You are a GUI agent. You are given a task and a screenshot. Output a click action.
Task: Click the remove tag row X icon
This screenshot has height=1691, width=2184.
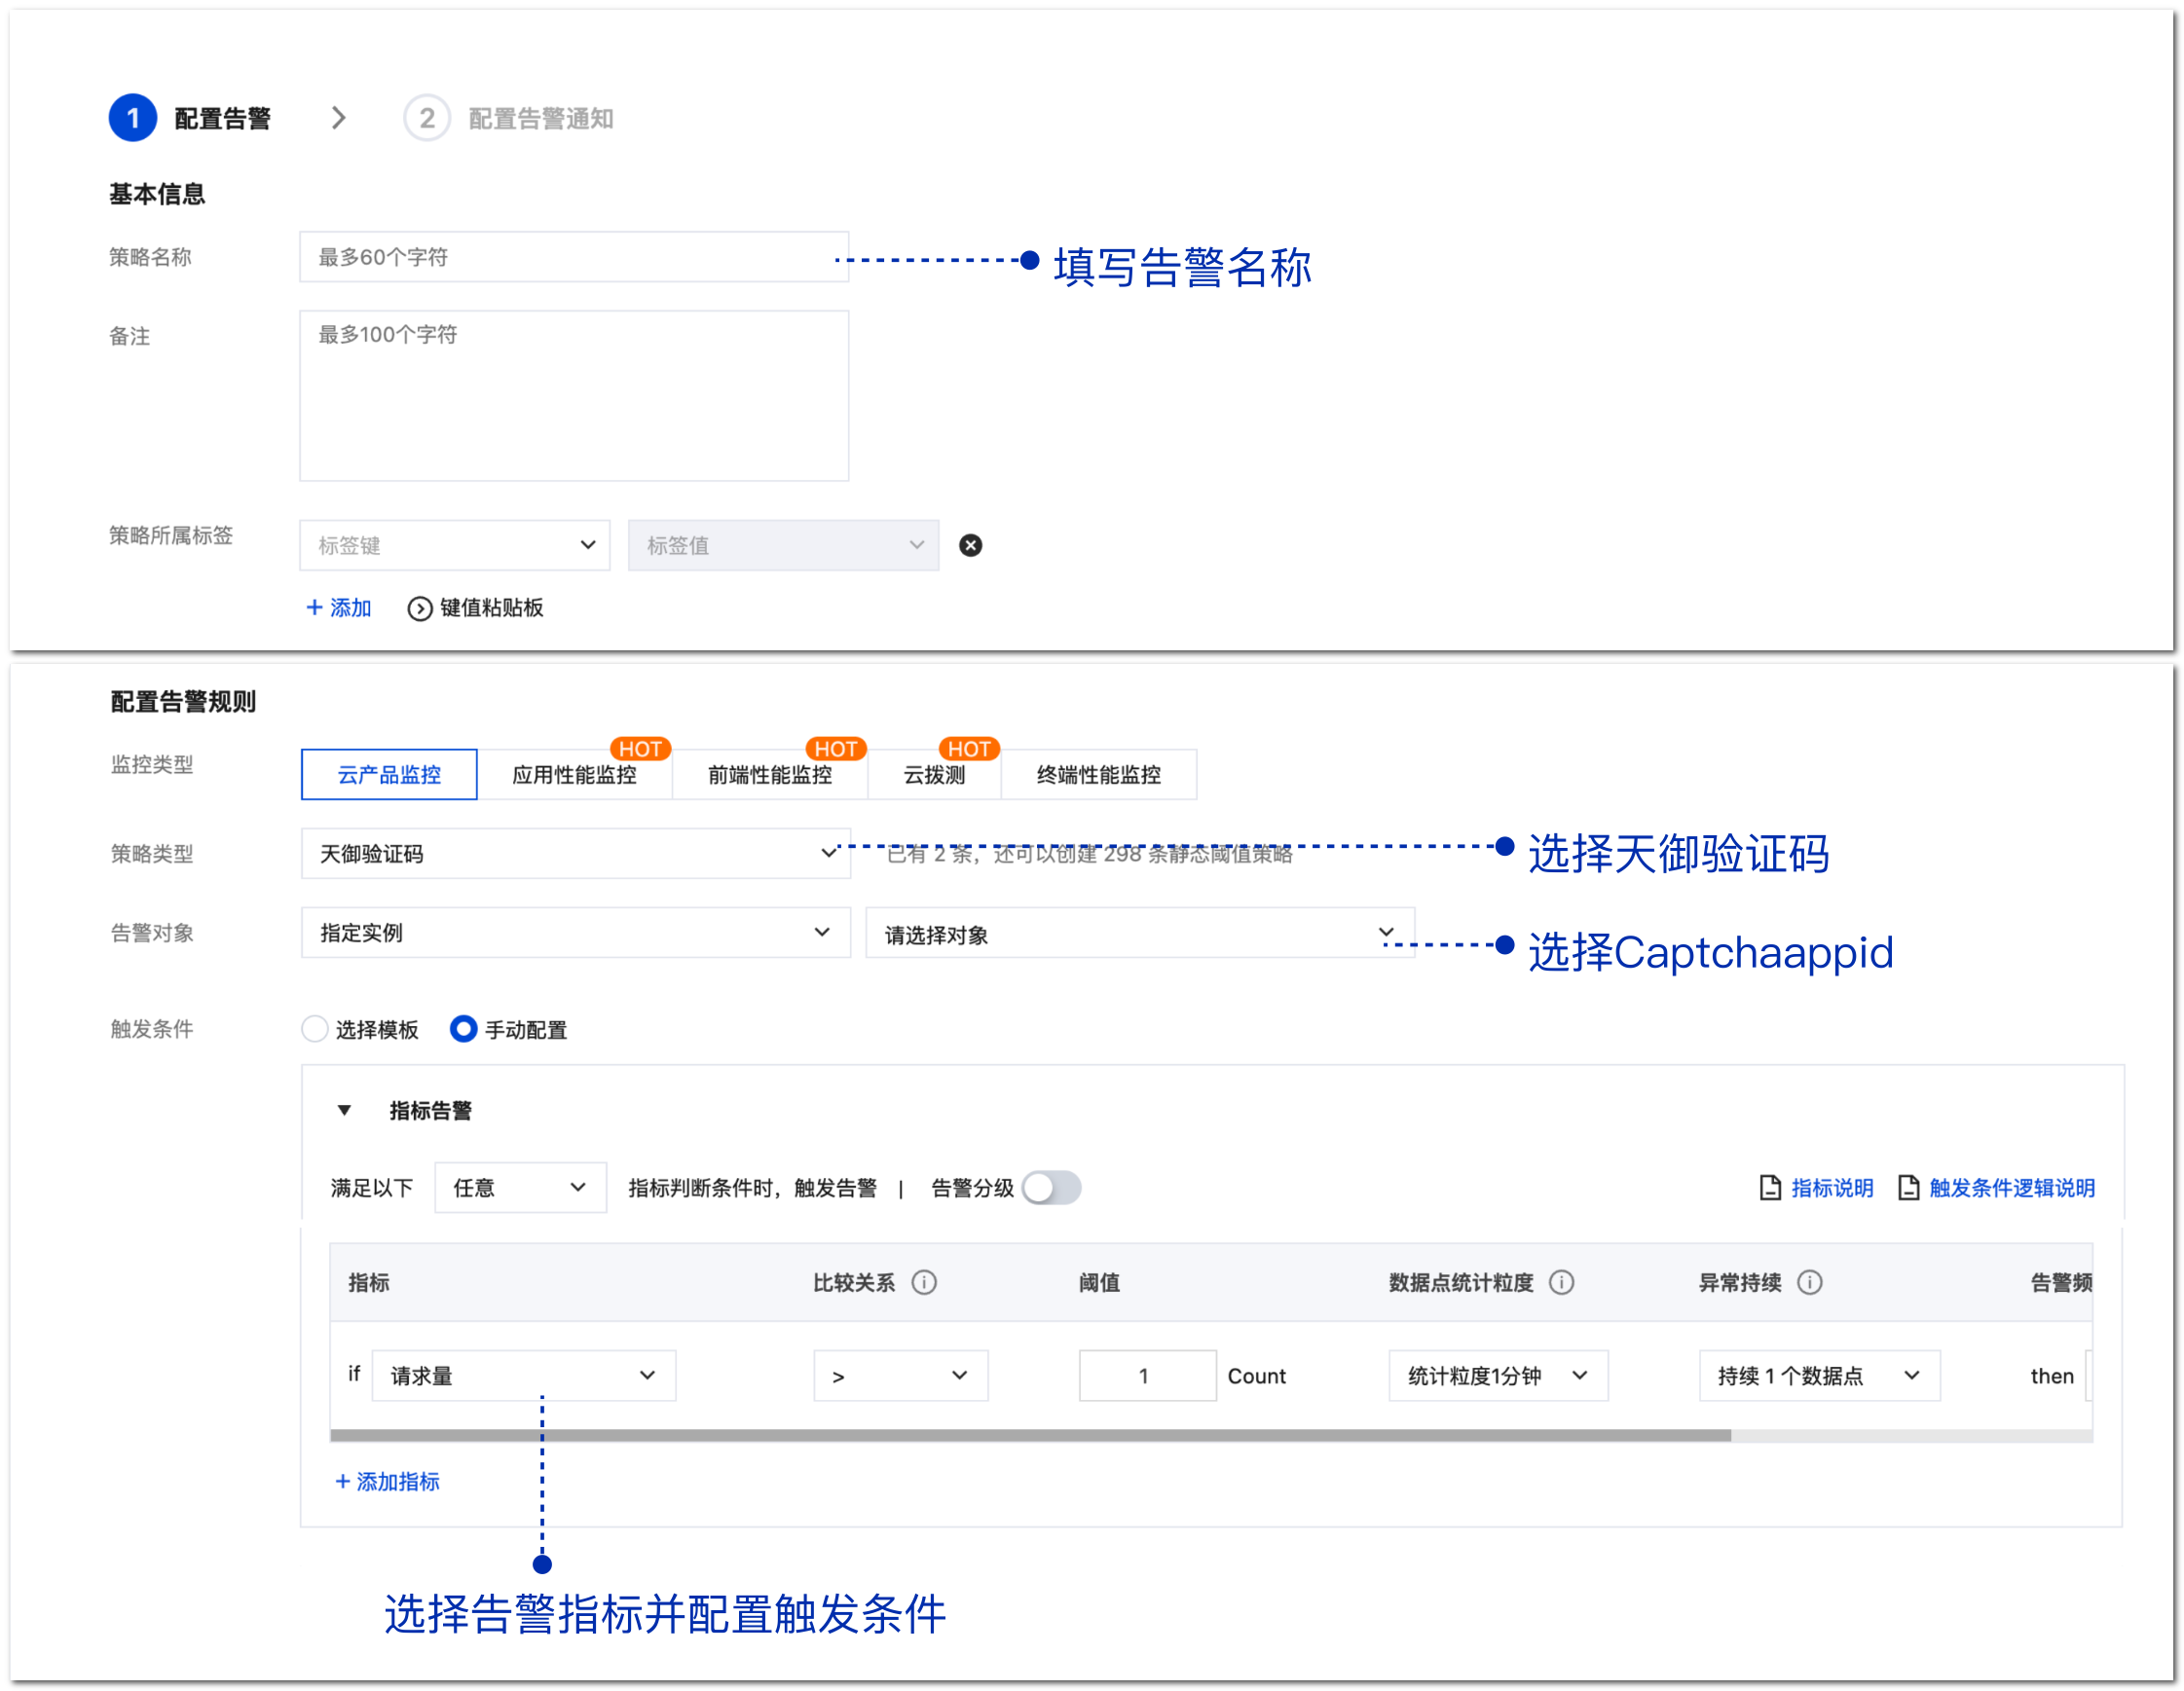[970, 545]
